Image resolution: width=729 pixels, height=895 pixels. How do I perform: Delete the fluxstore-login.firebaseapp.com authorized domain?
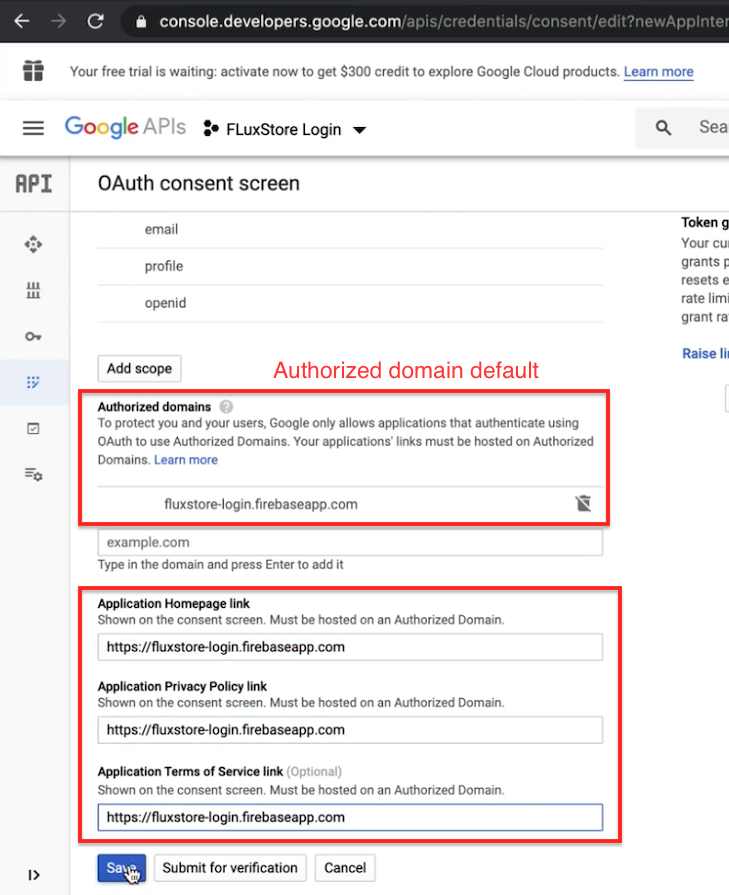click(584, 504)
